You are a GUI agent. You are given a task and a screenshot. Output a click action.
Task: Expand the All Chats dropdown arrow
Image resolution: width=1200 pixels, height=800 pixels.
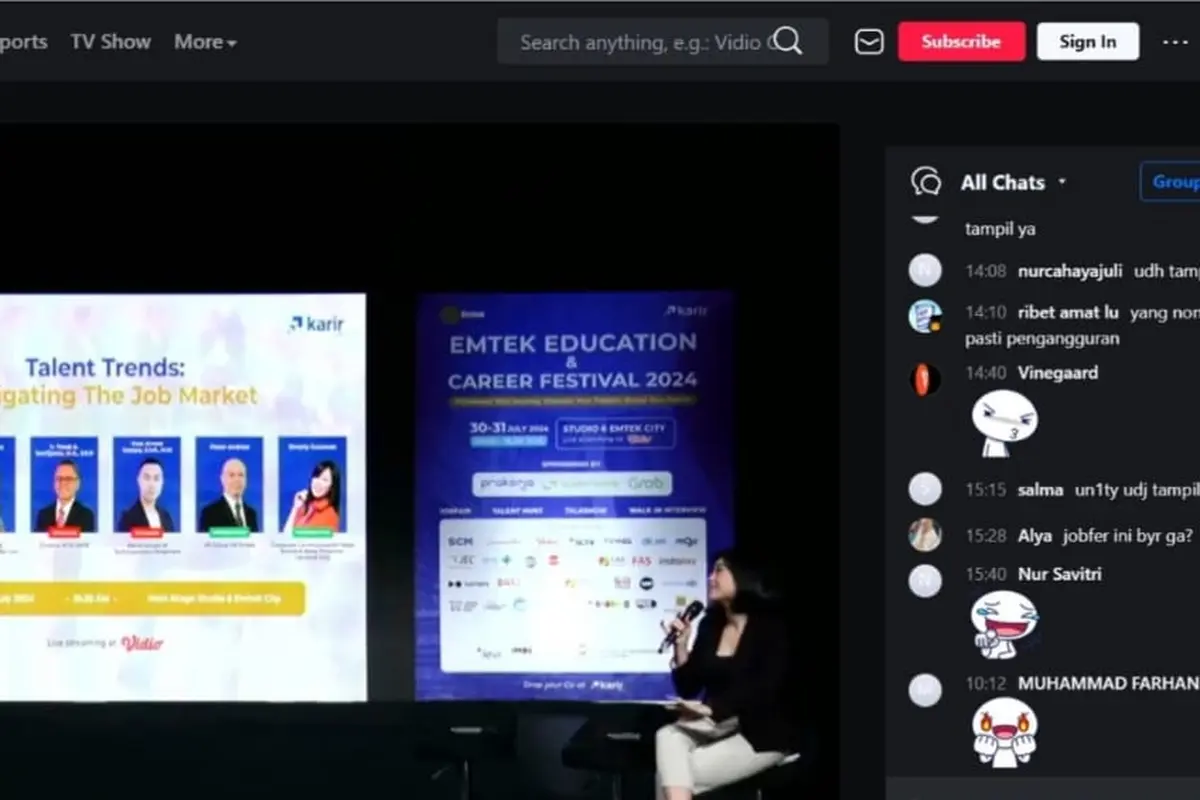coord(1062,183)
